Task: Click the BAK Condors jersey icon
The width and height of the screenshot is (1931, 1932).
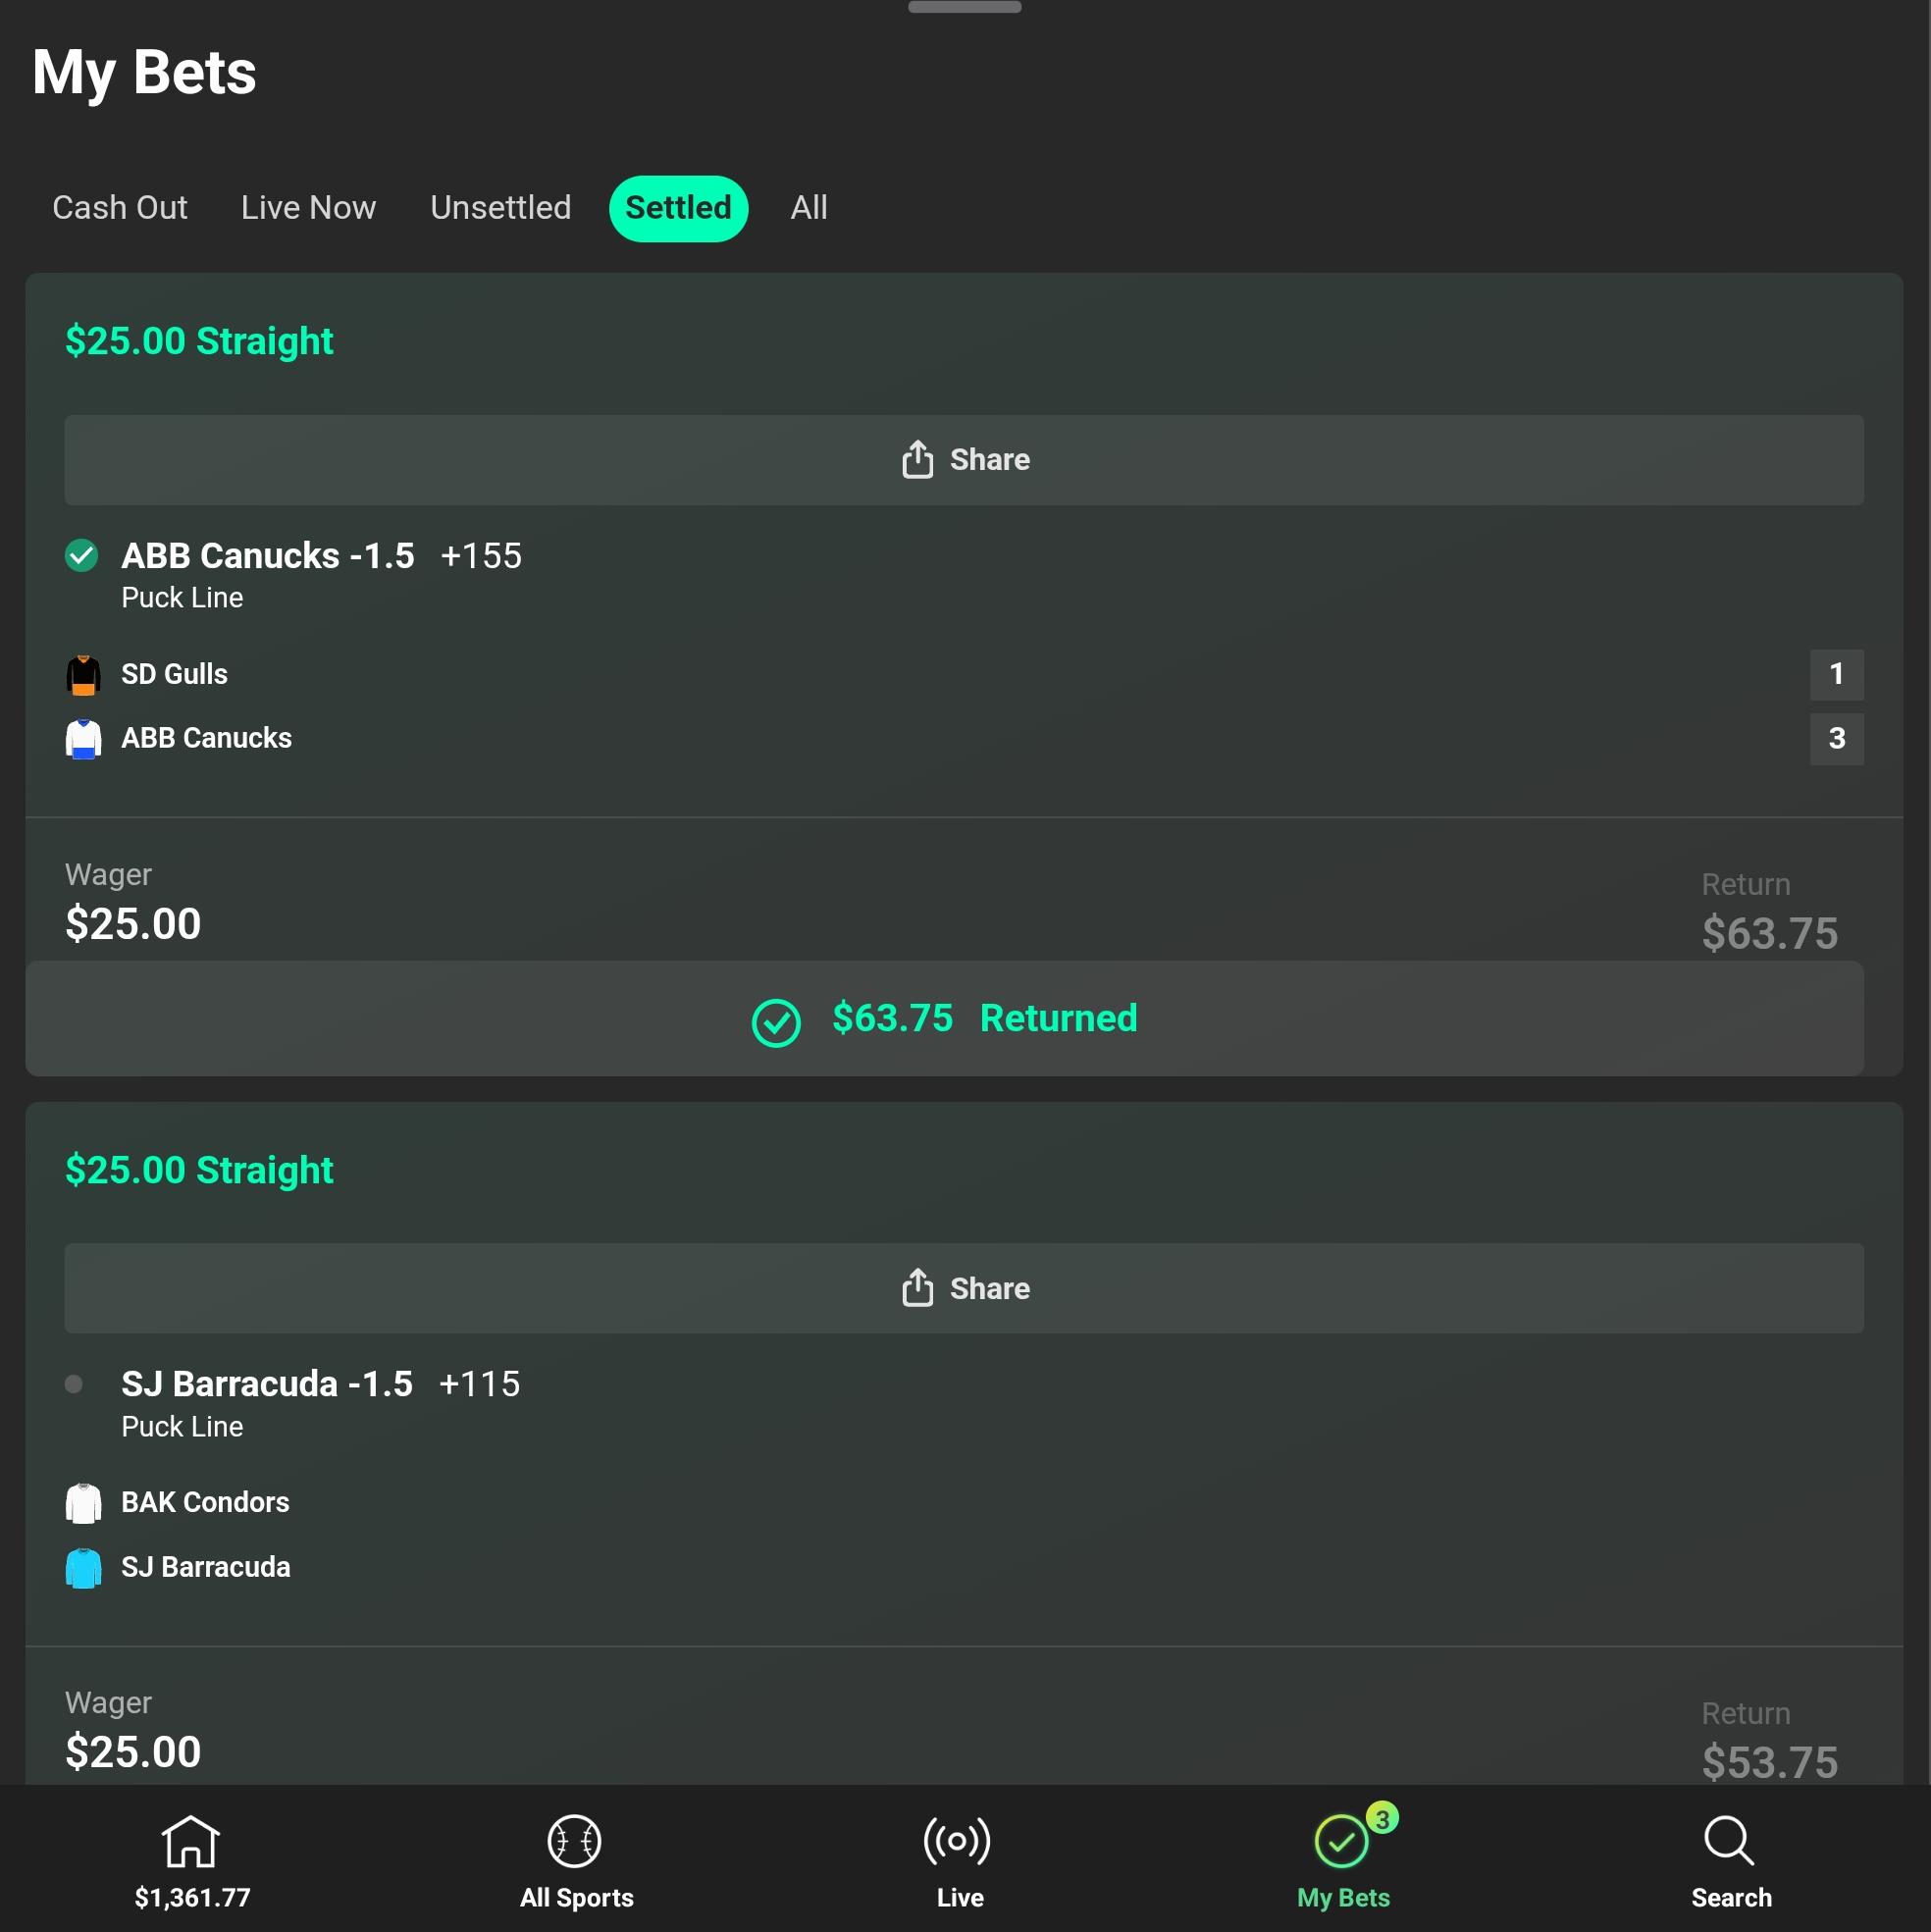Action: click(83, 1503)
